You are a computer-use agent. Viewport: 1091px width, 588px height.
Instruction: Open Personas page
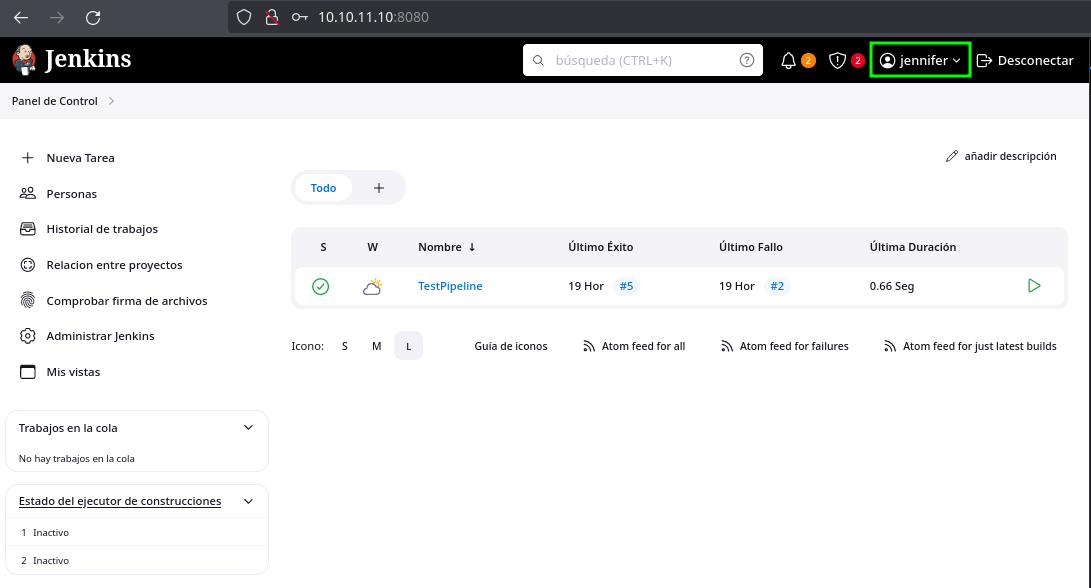point(72,194)
